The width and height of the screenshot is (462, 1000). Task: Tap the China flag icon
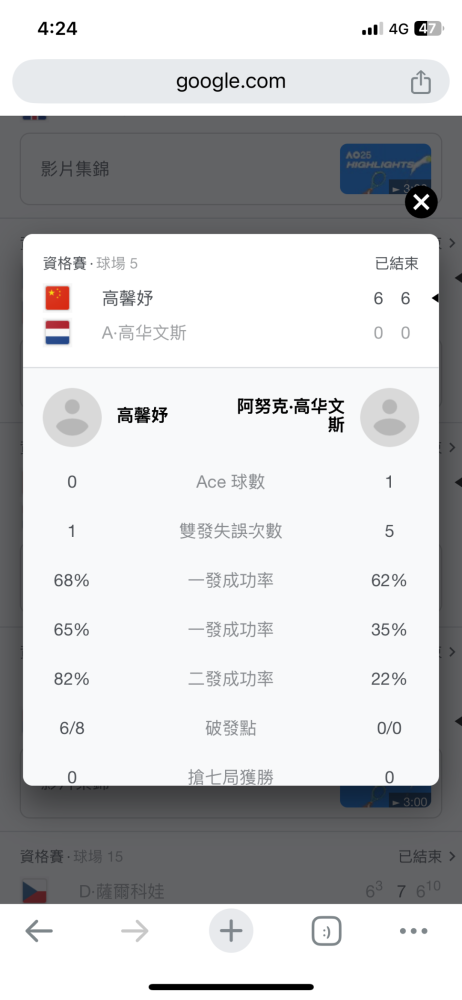57,298
